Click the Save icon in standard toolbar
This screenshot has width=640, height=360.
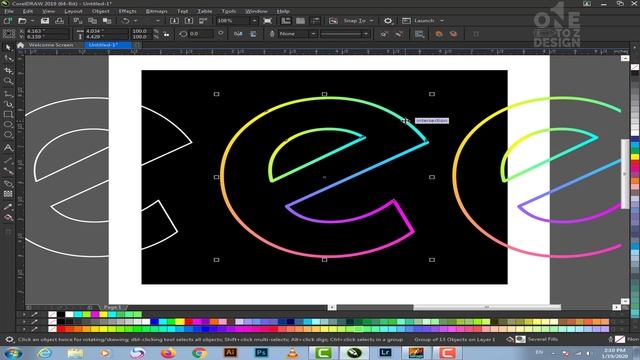tap(45, 20)
